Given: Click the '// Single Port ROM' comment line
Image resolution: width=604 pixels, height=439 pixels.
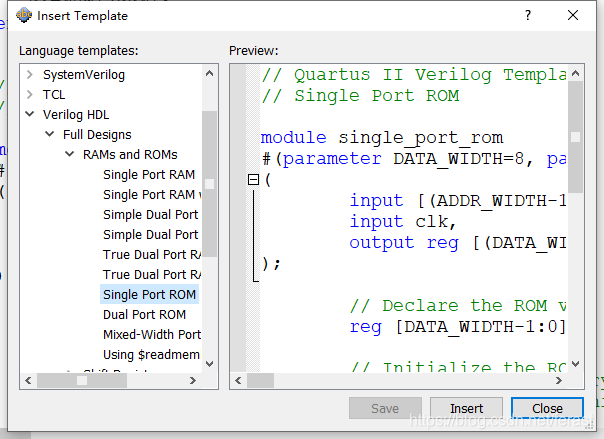Looking at the screenshot, I should coord(361,96).
